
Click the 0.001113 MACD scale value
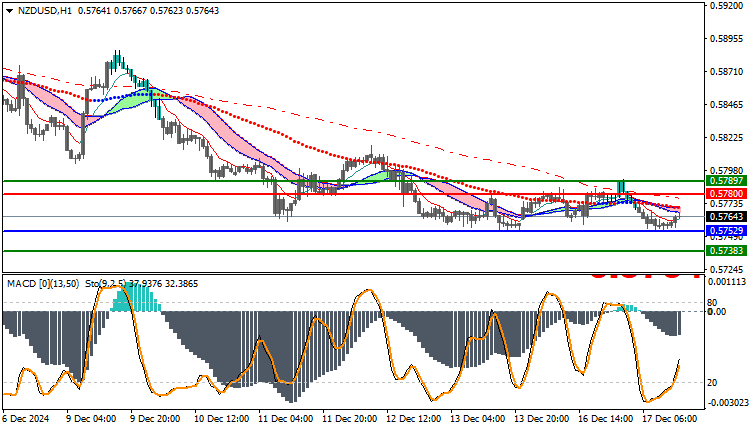pos(726,282)
